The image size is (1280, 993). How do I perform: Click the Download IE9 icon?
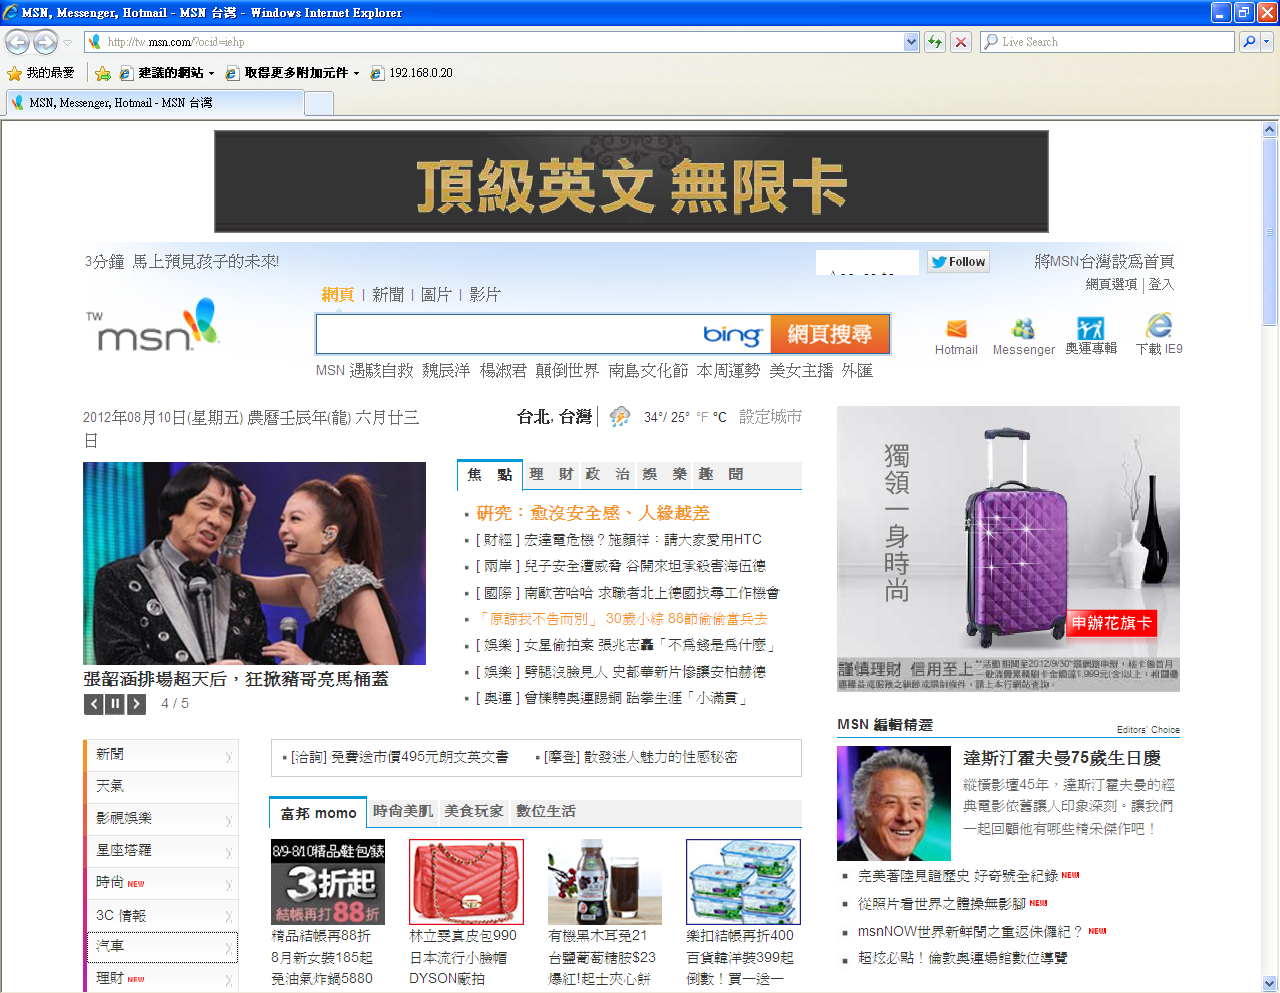1159,327
